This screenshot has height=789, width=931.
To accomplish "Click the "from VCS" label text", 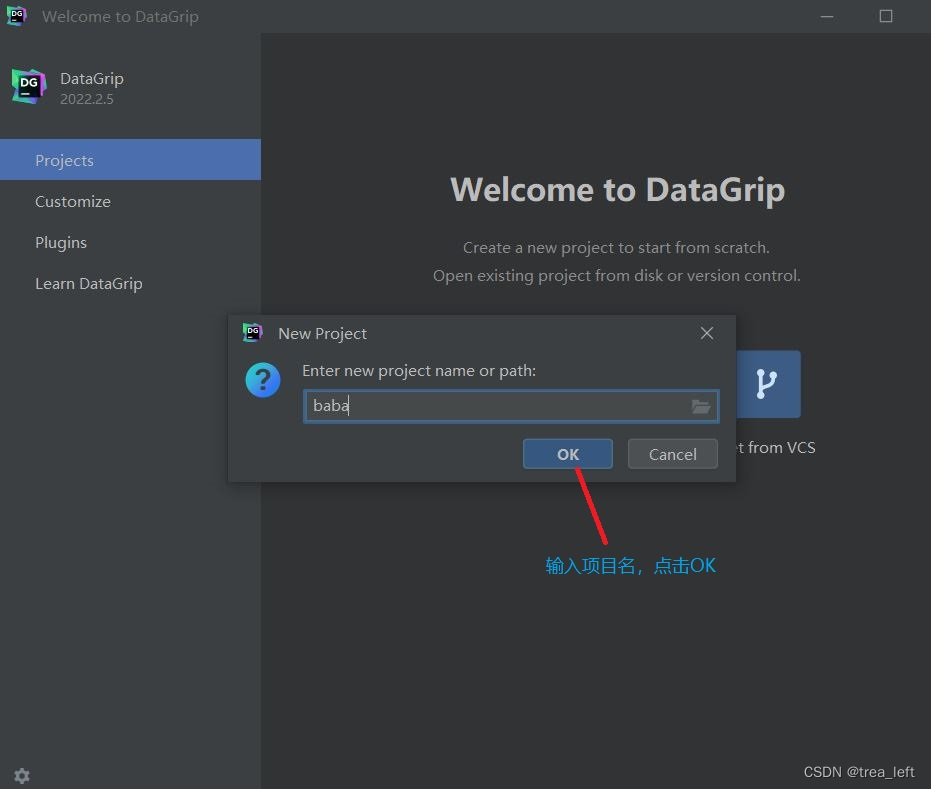I will click(x=781, y=447).
